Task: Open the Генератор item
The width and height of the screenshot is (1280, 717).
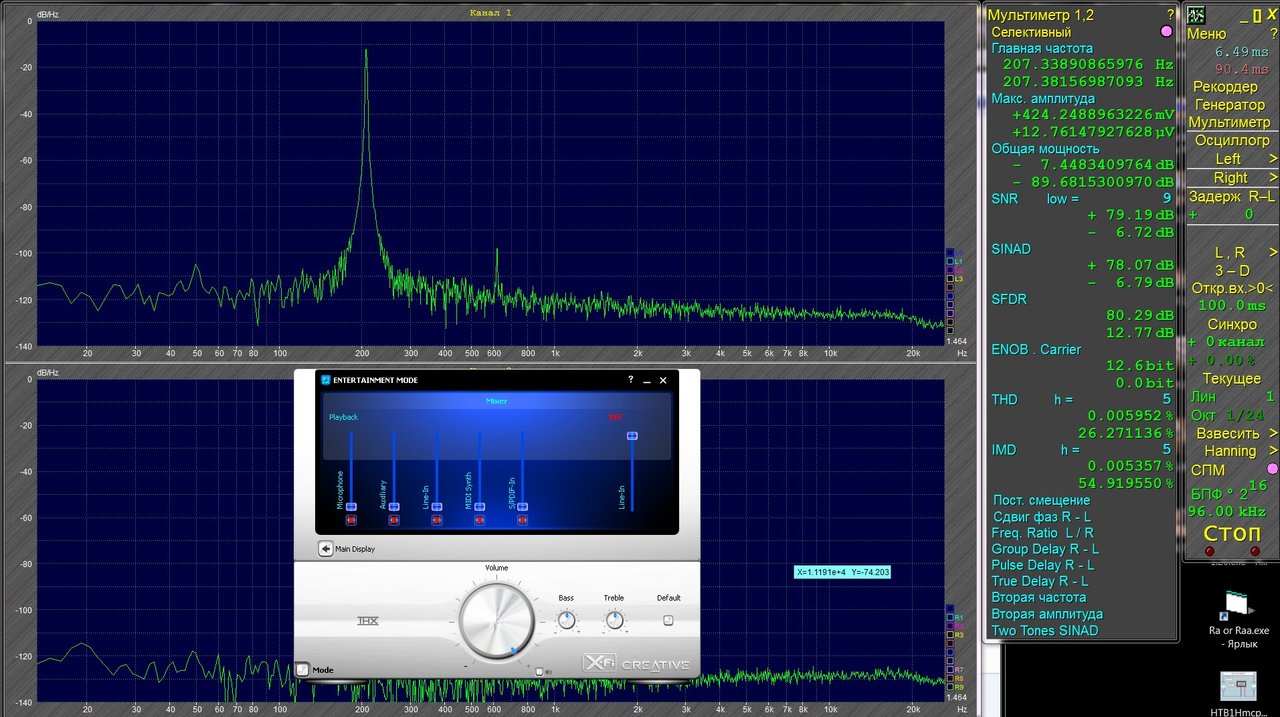Action: pyautogui.click(x=1230, y=105)
